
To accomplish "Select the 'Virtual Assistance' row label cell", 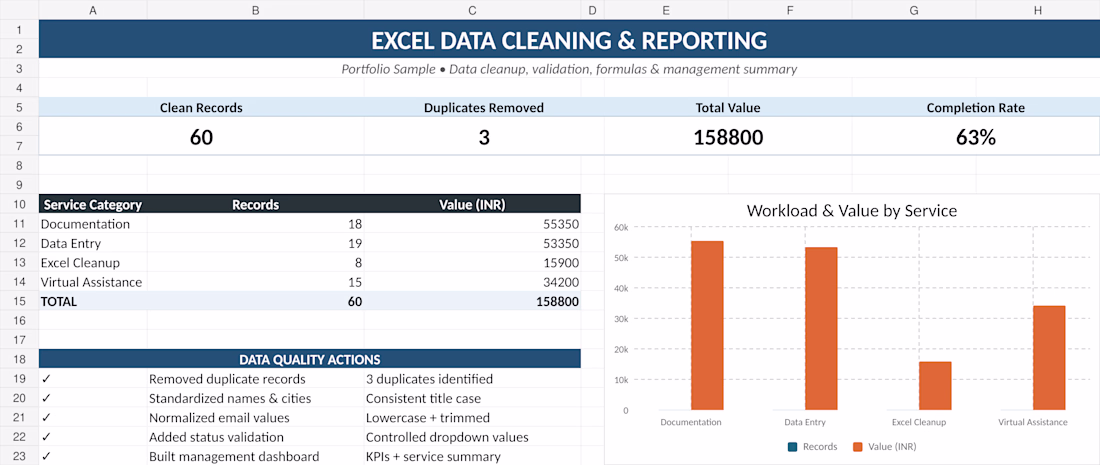I will tap(93, 282).
